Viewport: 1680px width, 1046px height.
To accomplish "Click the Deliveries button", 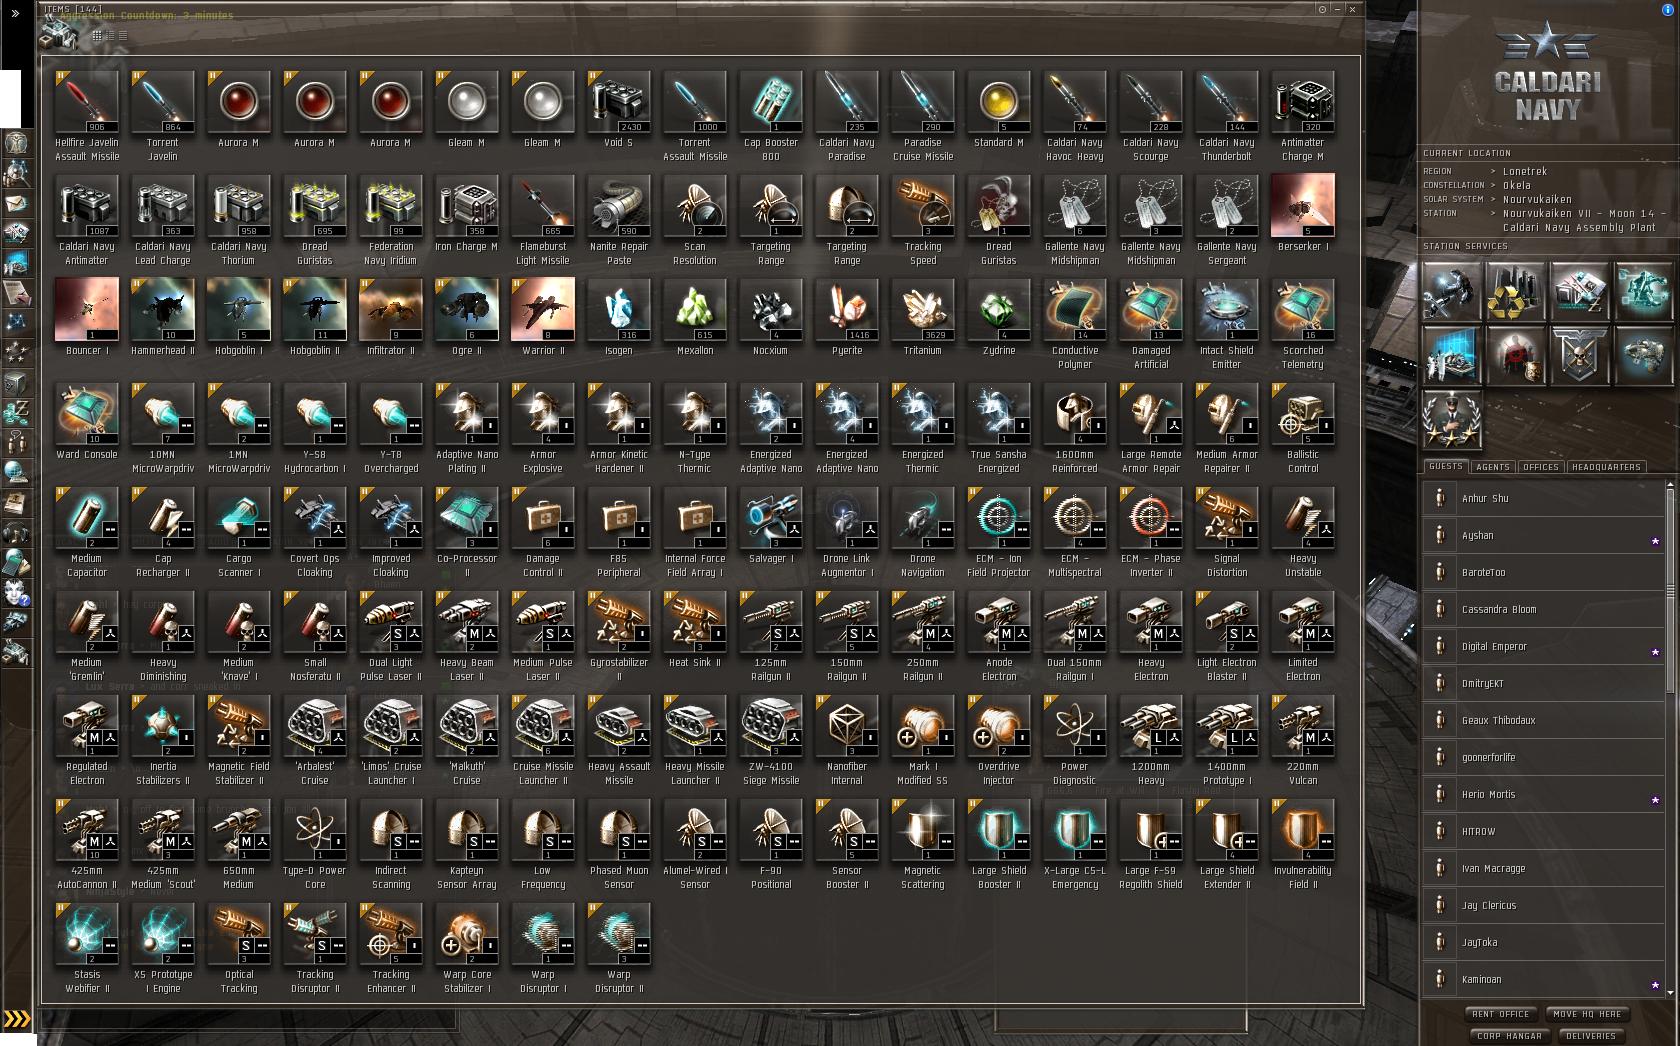I will coord(1591,1036).
